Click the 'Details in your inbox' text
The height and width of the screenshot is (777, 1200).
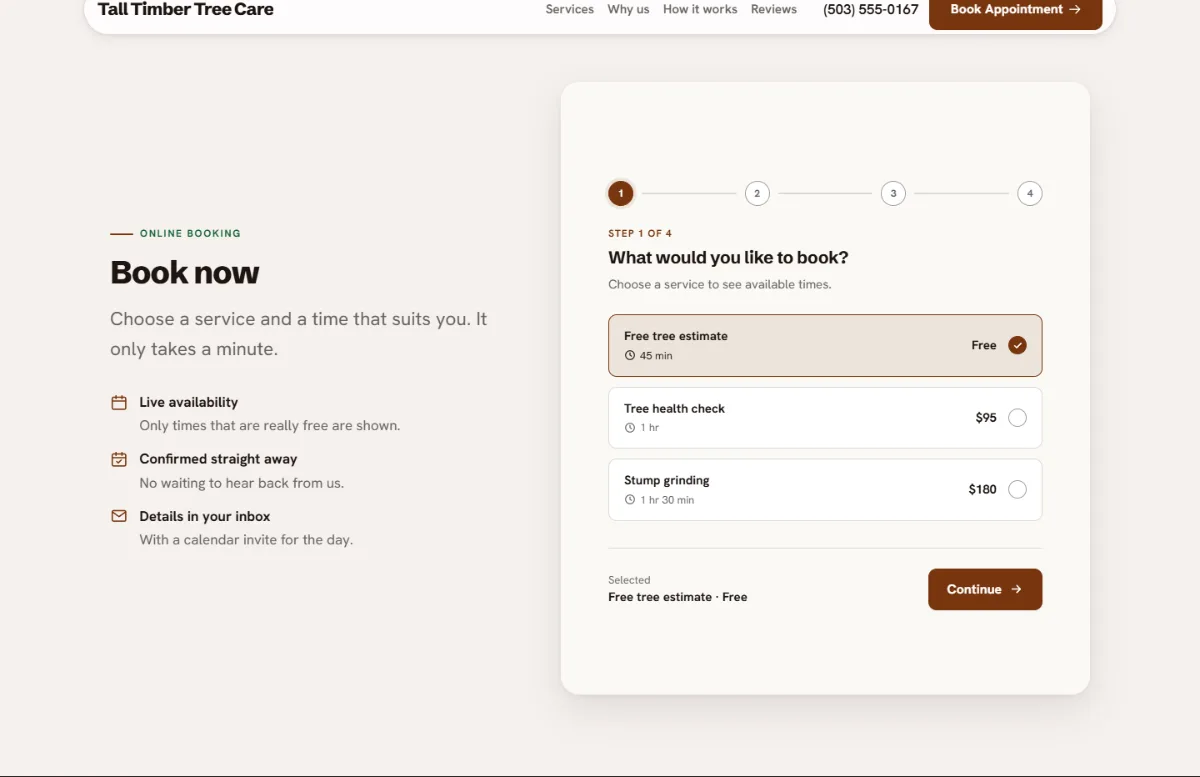pos(205,516)
